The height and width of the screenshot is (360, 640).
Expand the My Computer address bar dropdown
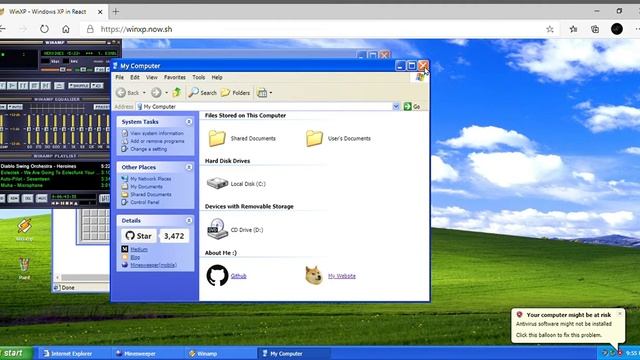click(396, 107)
